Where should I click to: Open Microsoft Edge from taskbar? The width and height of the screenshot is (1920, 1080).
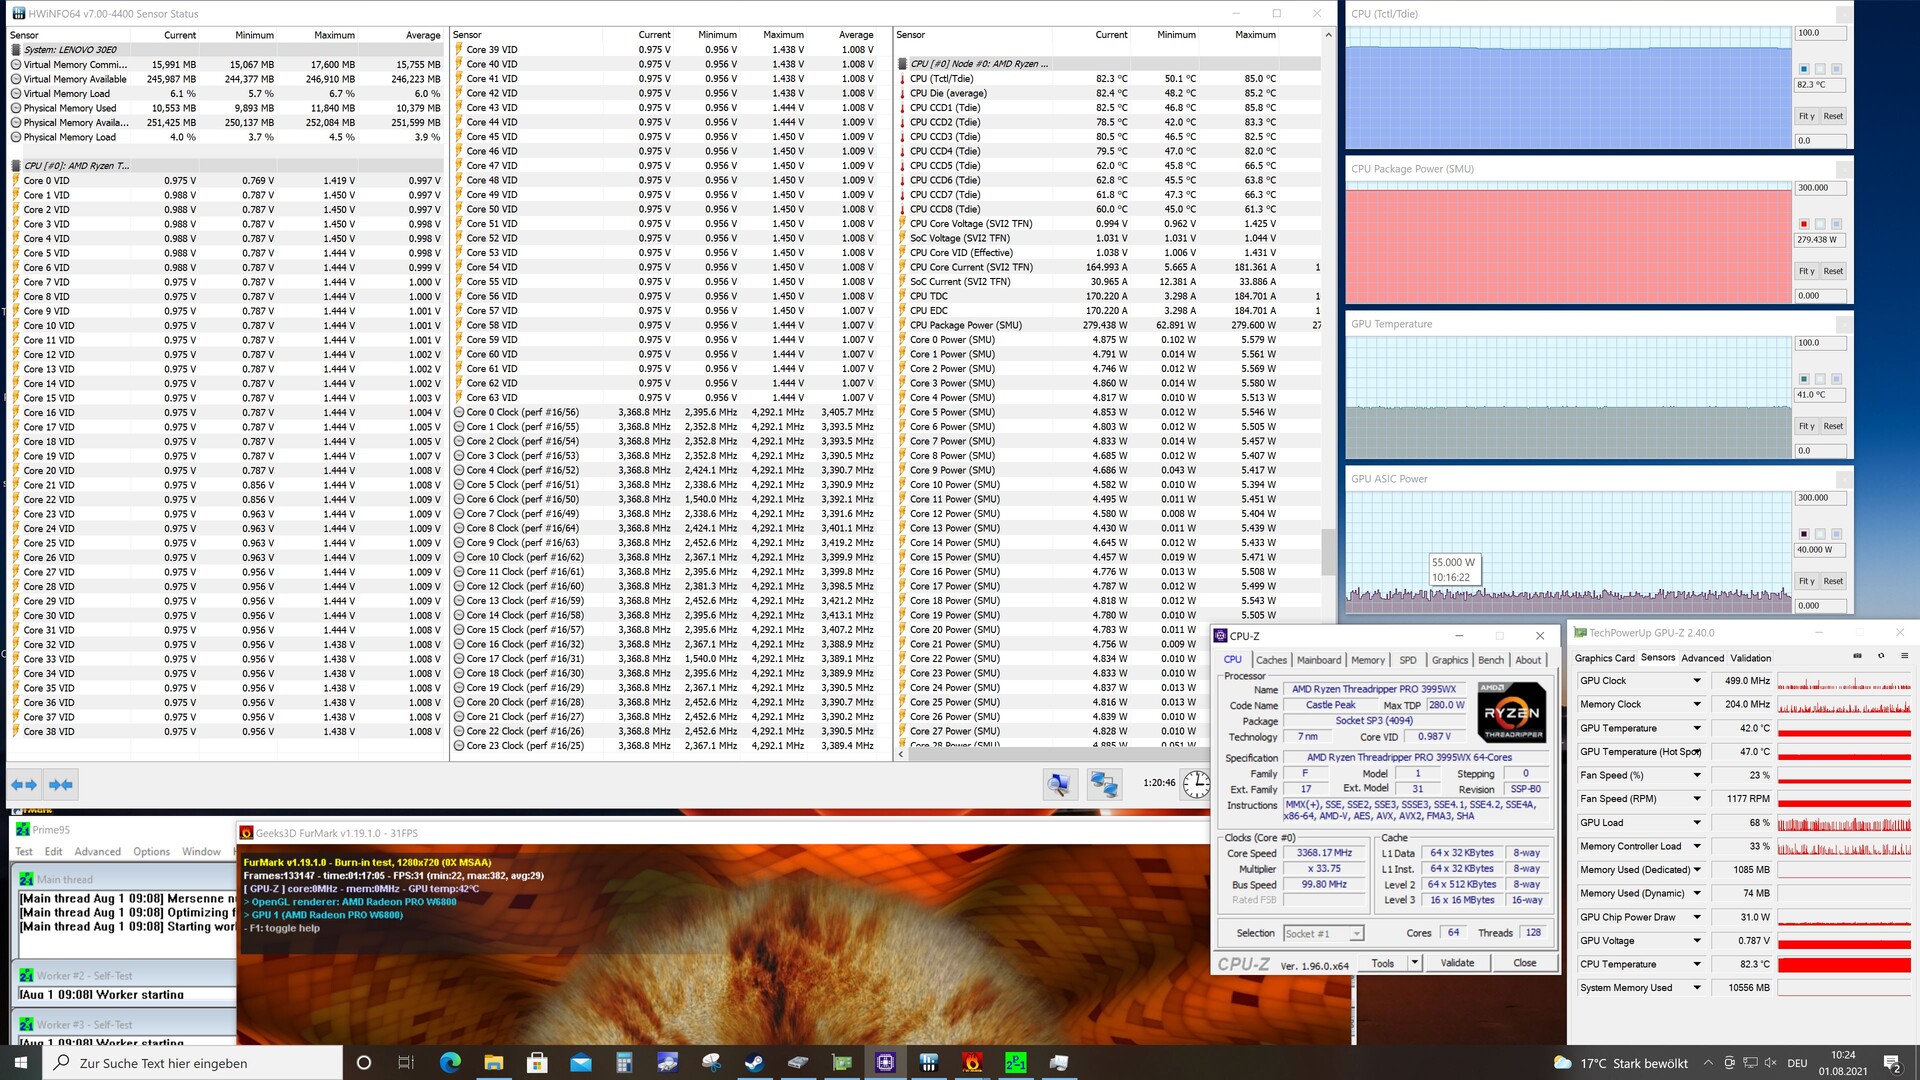tap(450, 1062)
